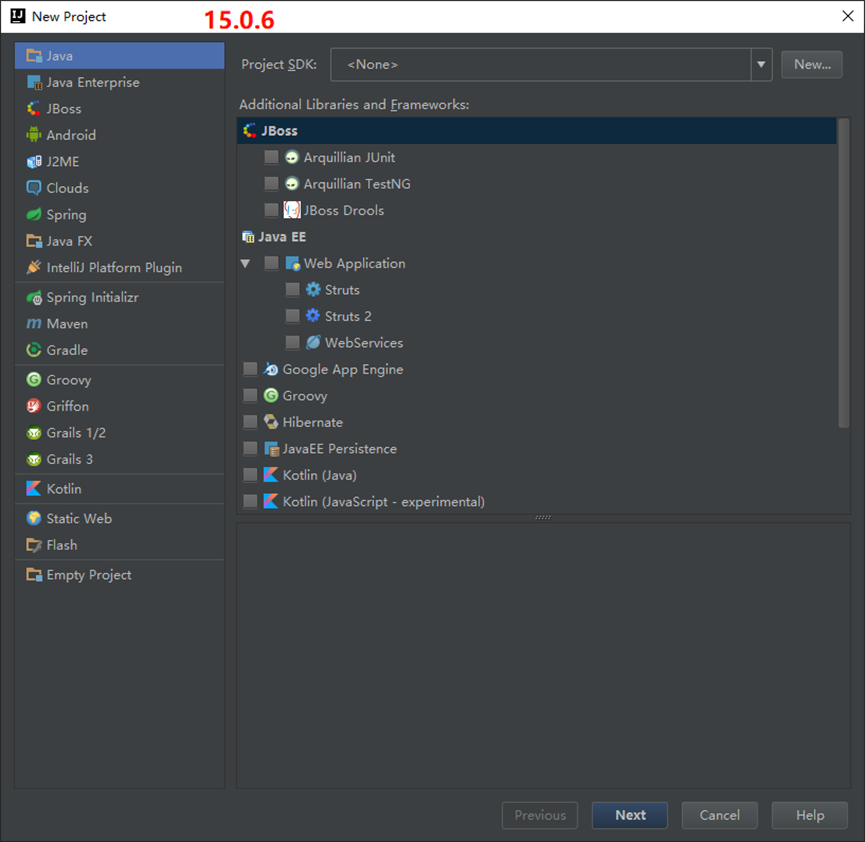Enable the JavaEE Persistence checkbox

[x=250, y=449]
